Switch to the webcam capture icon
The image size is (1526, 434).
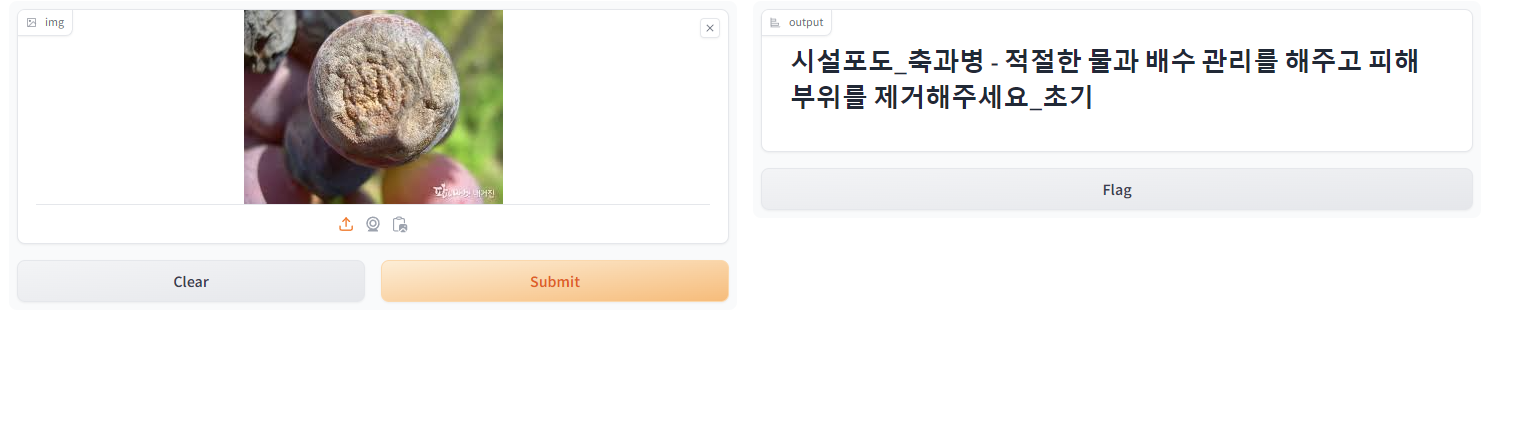[x=373, y=224]
